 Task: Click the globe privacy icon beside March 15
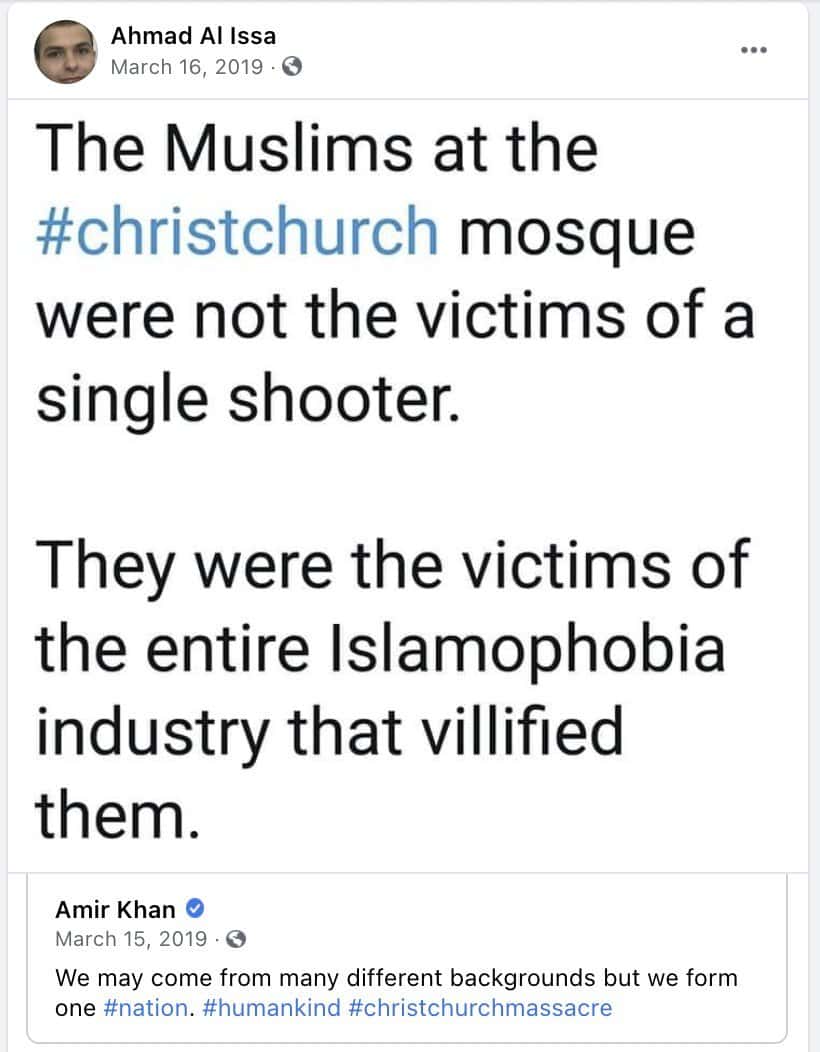tap(237, 939)
